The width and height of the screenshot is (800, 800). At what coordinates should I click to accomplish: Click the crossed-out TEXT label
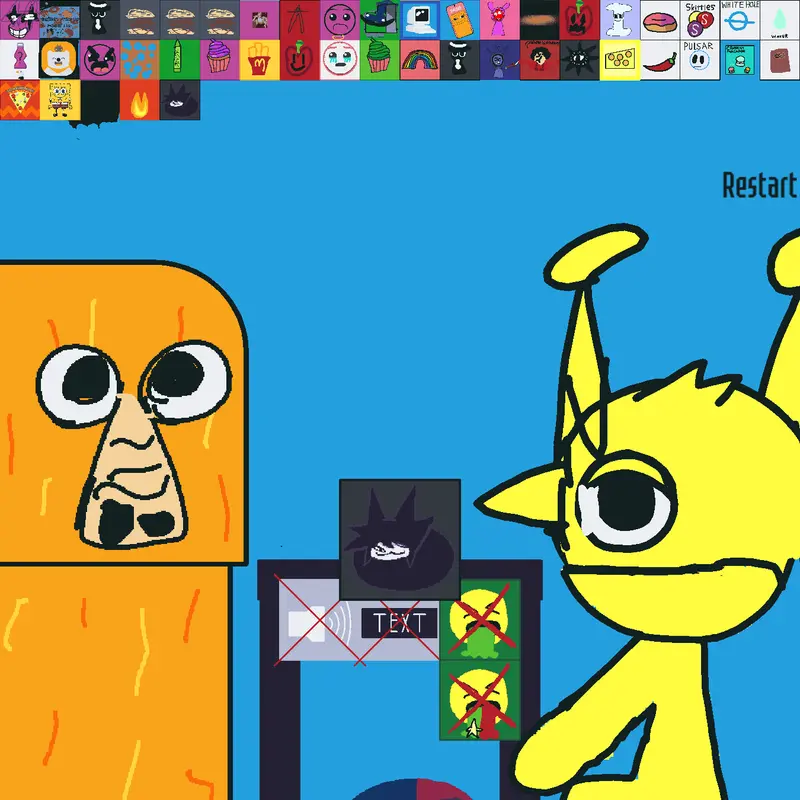(x=399, y=623)
